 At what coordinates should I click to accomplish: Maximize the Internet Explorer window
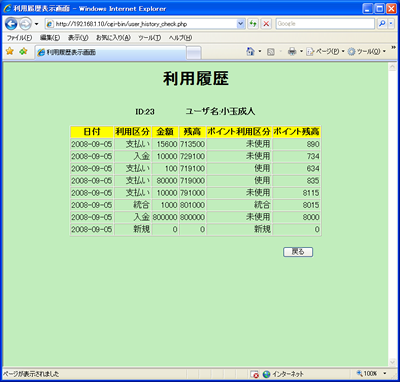pyautogui.click(x=380, y=9)
